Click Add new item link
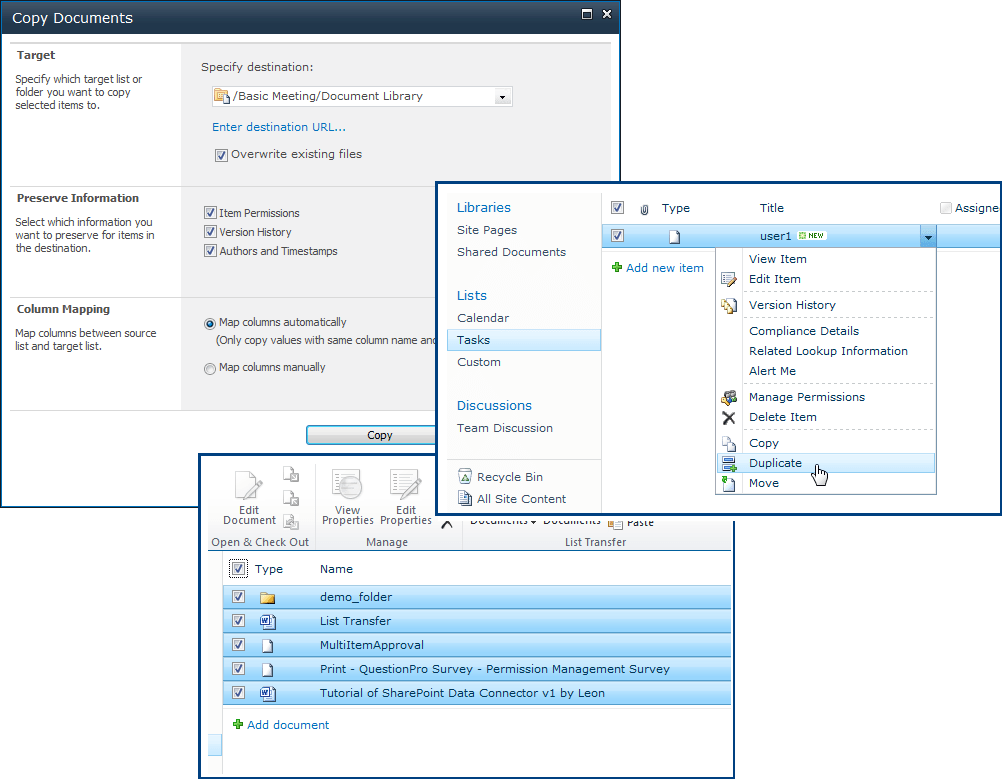The image size is (1002, 779). click(x=665, y=268)
